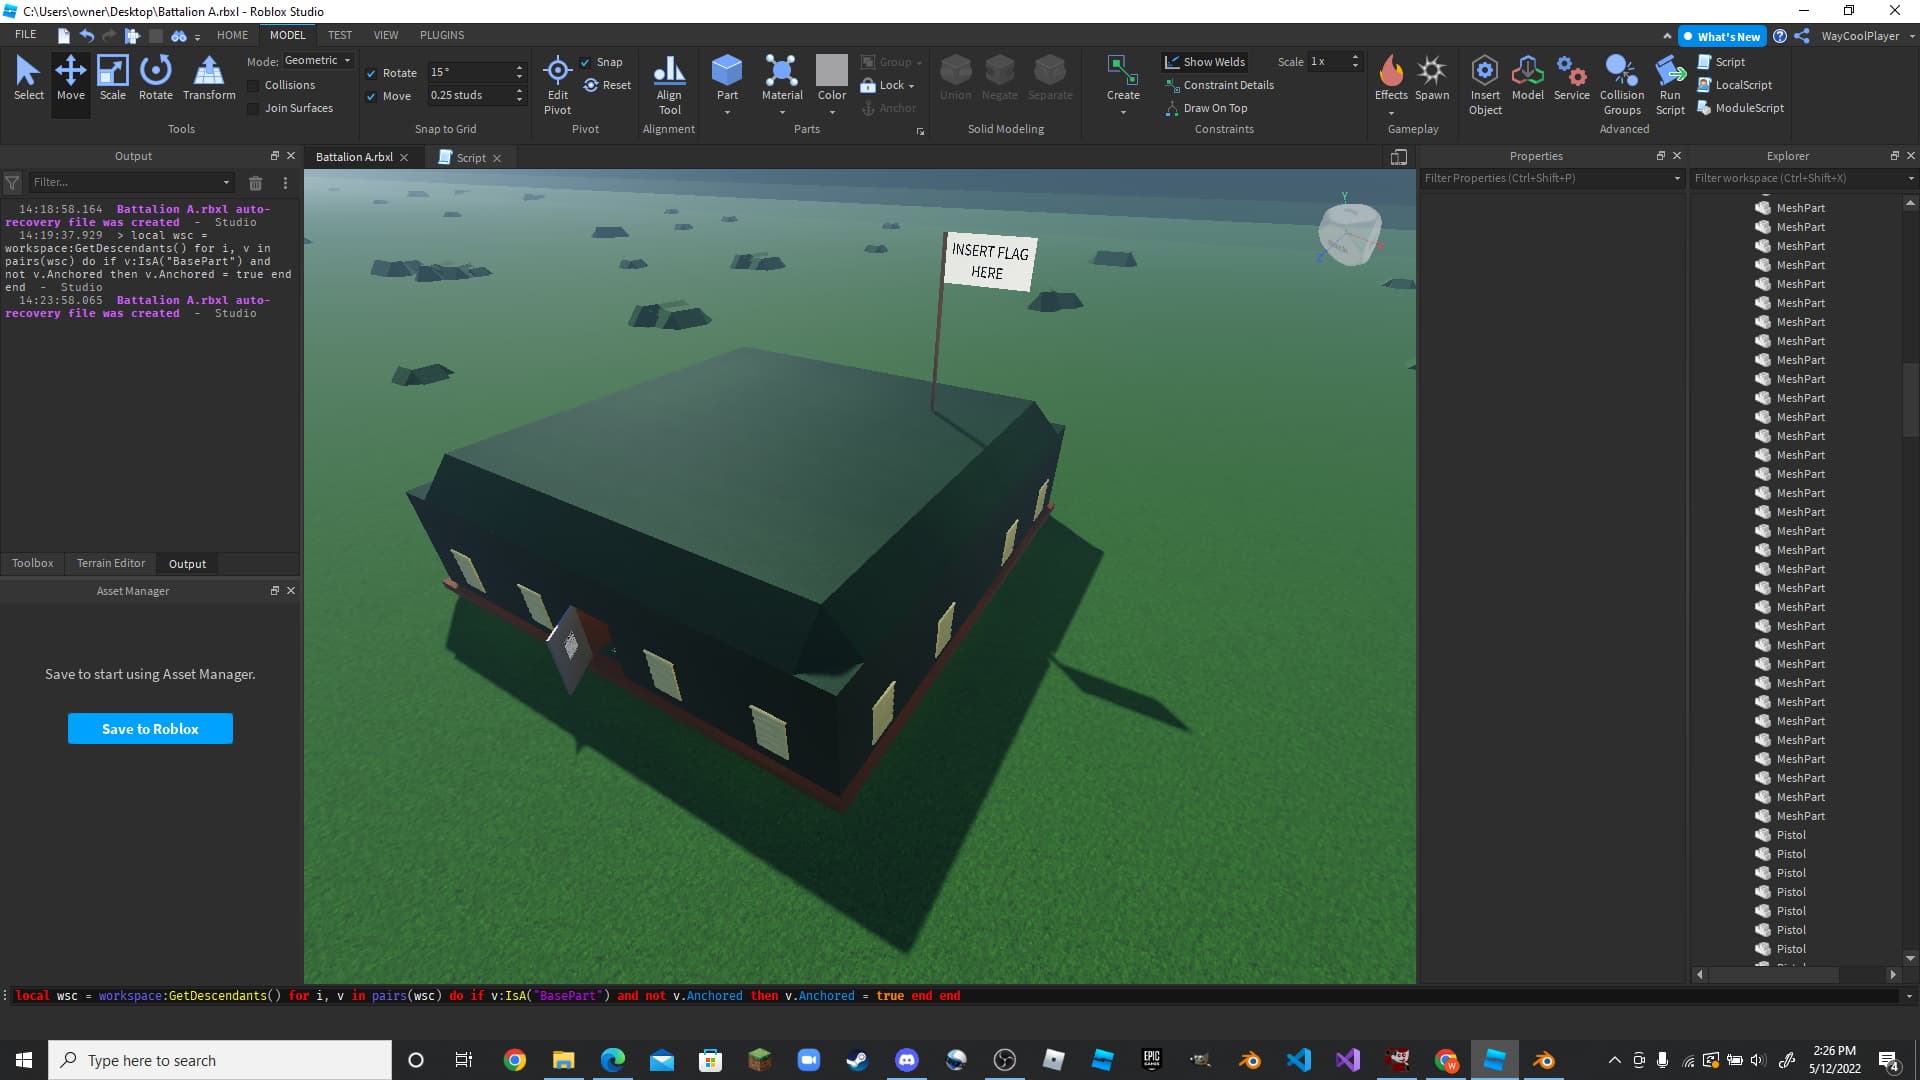
Task: Open the Mode Geometric dropdown
Action: coord(318,61)
